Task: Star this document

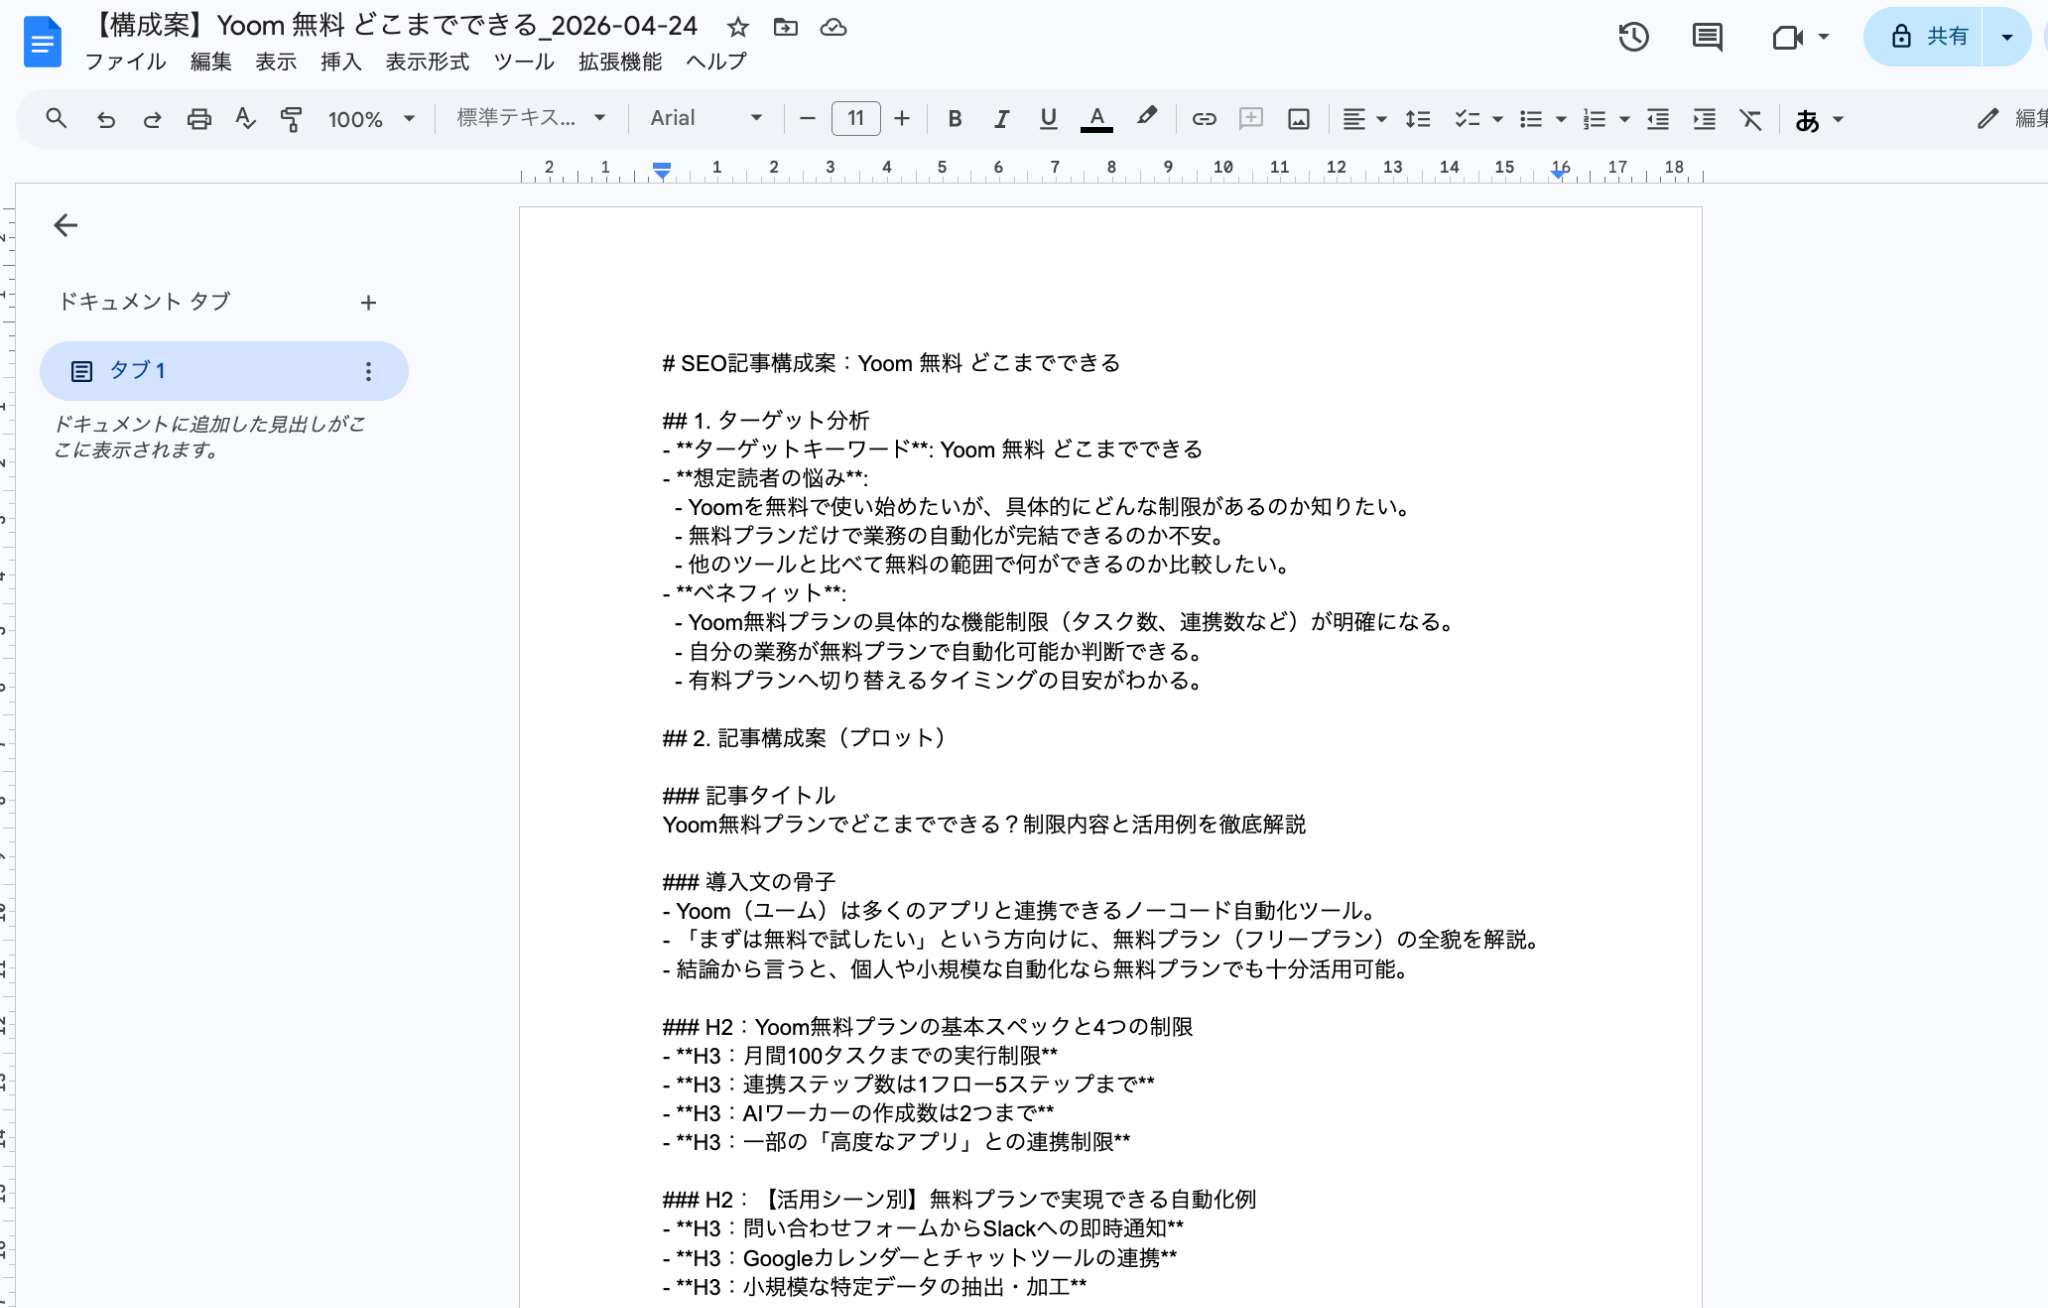Action: [738, 27]
